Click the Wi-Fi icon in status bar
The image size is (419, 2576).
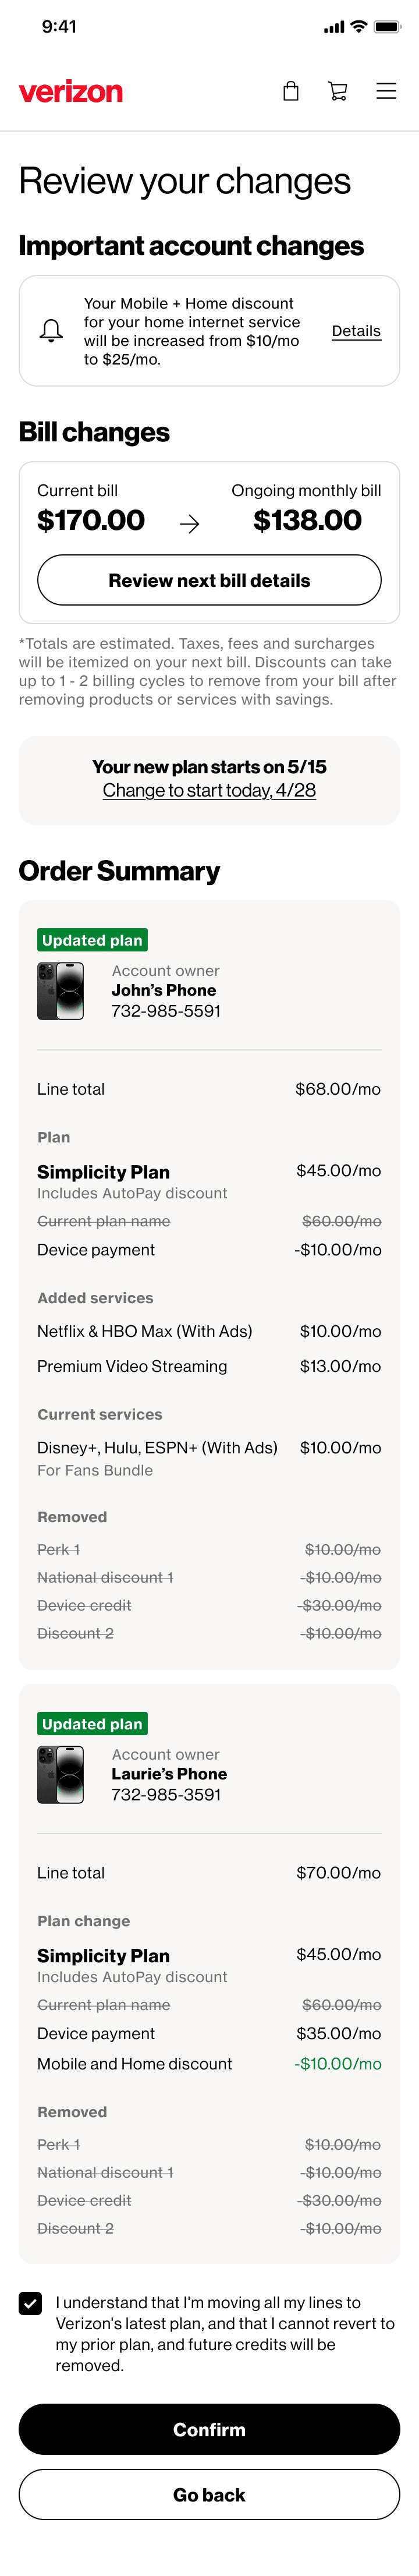[x=358, y=27]
